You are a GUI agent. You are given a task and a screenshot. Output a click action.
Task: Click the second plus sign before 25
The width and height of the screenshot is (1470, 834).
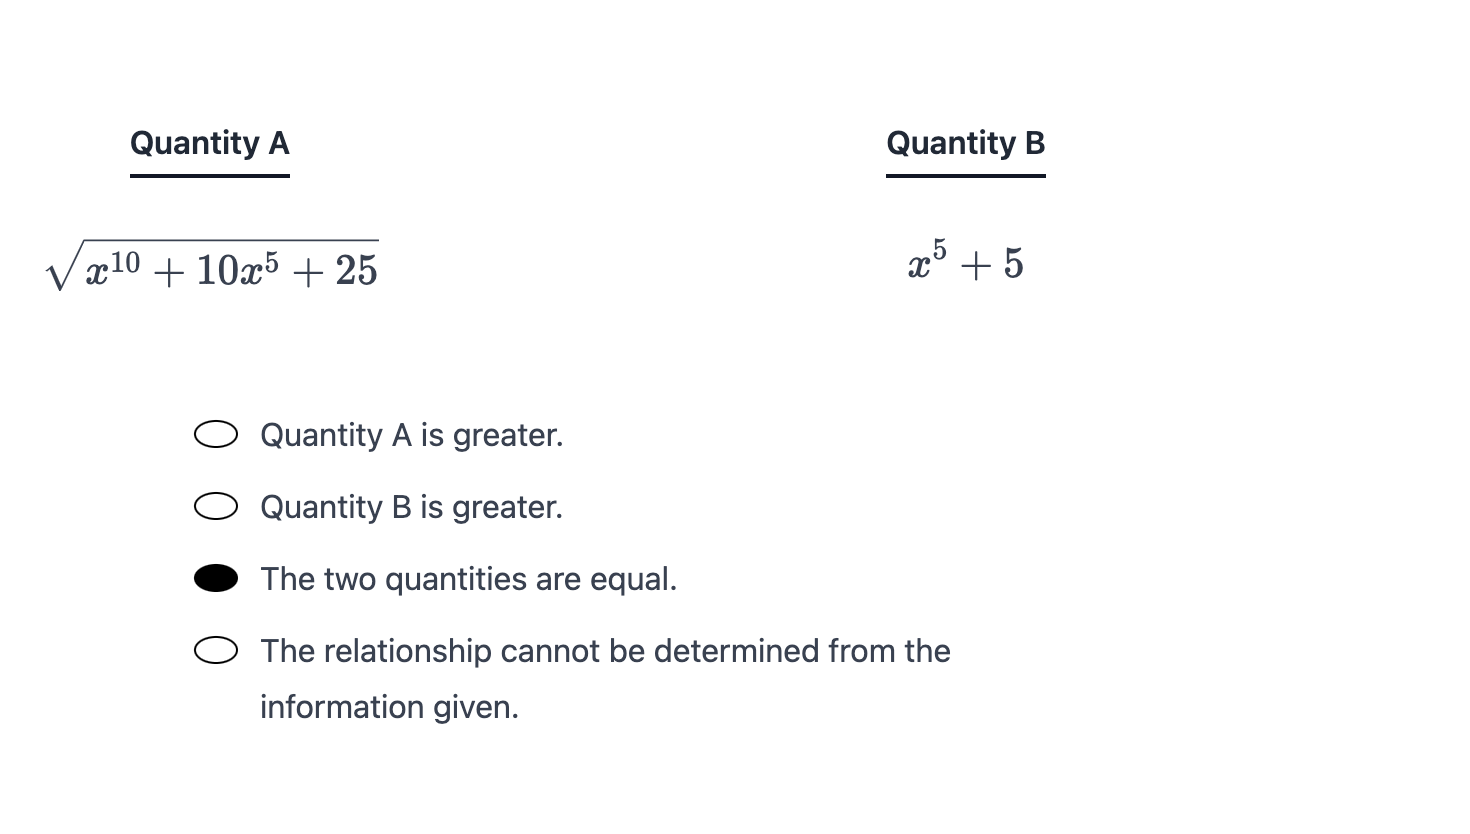pos(306,272)
